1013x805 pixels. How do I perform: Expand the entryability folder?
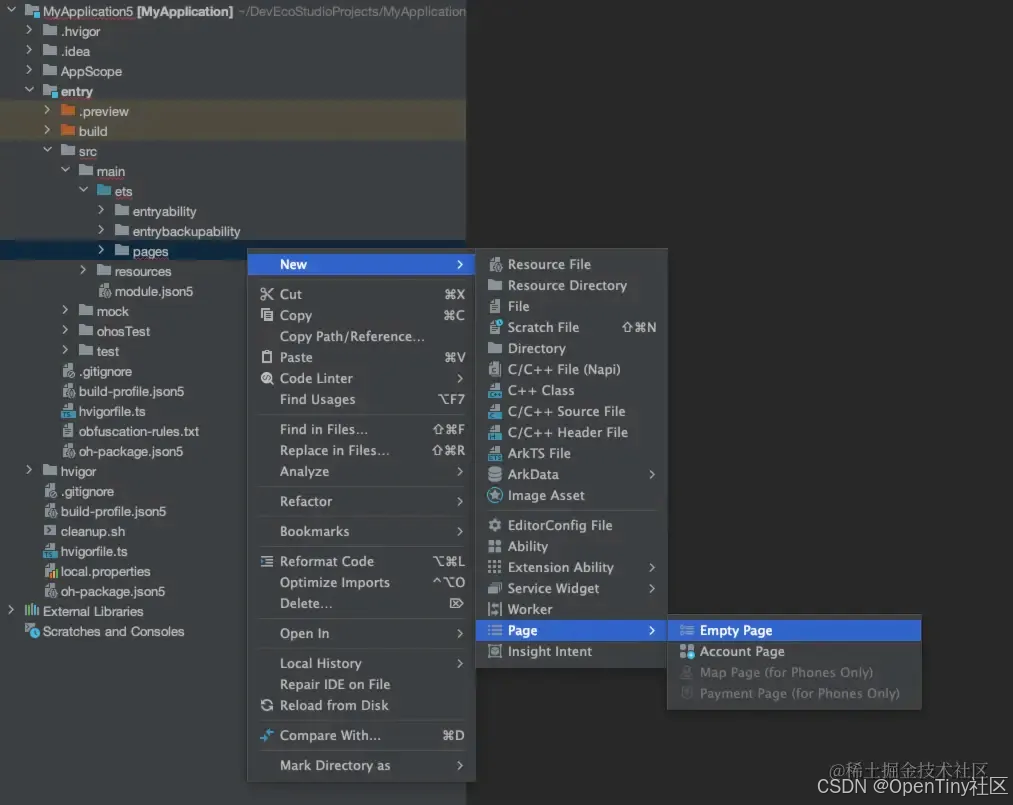(x=101, y=210)
